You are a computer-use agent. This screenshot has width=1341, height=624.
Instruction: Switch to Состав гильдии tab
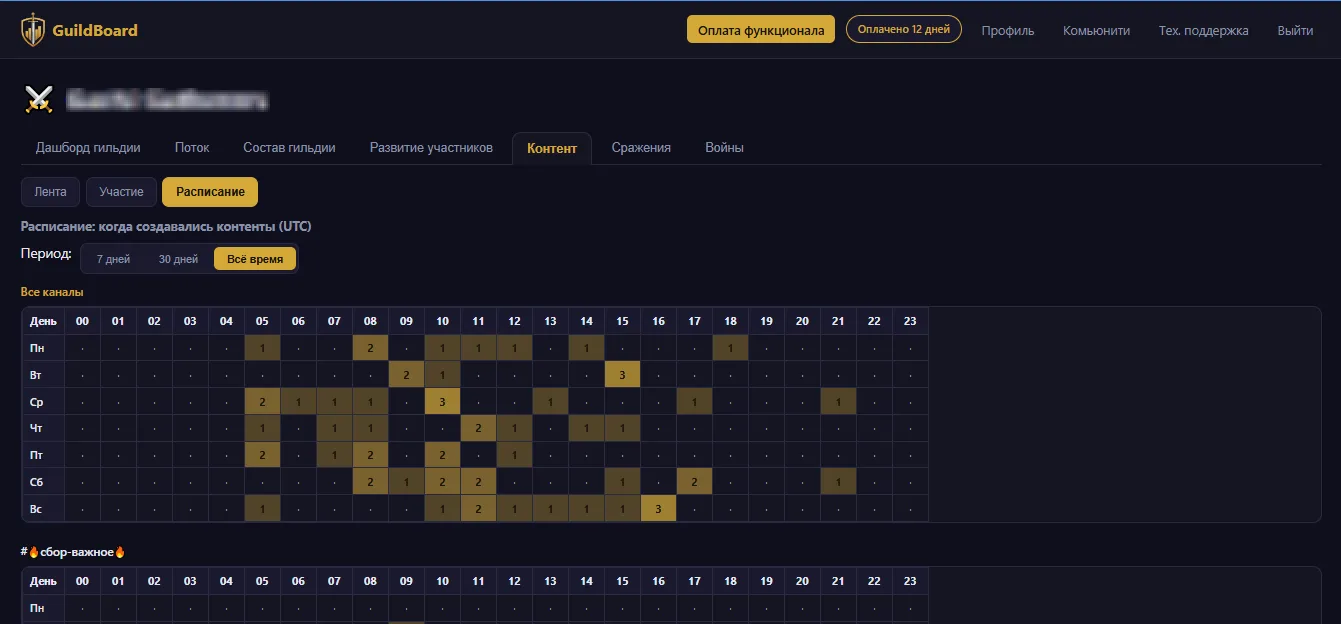(289, 148)
